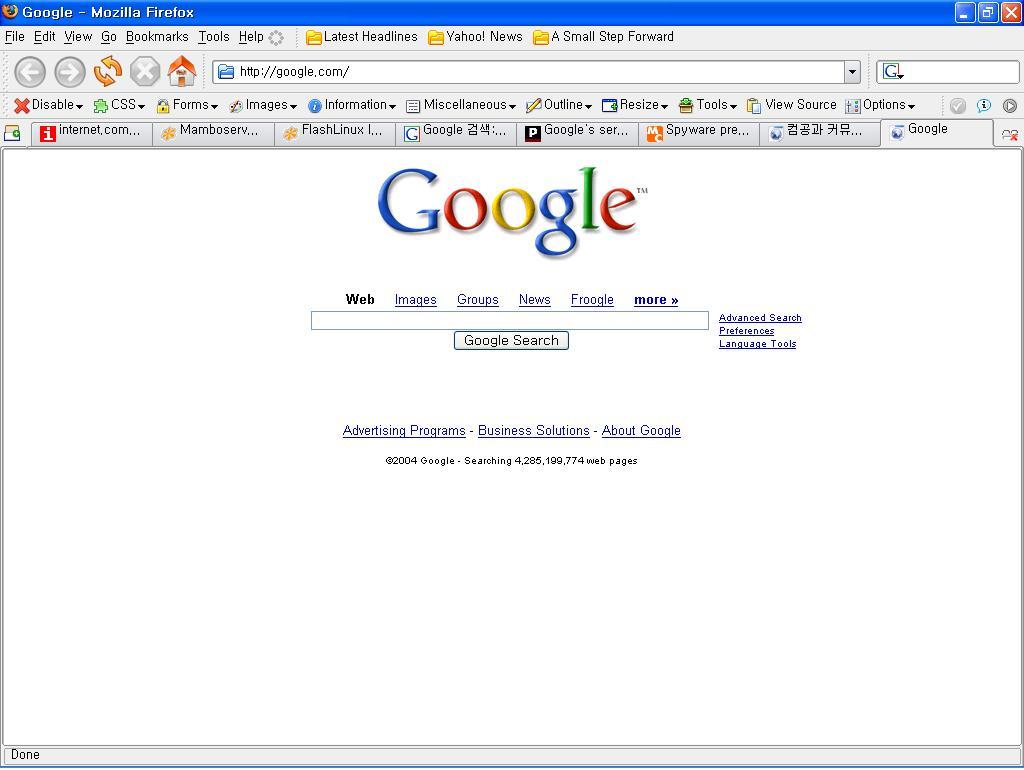Viewport: 1024px width, 770px height.
Task: Switch to the internet.com tab
Action: (92, 134)
